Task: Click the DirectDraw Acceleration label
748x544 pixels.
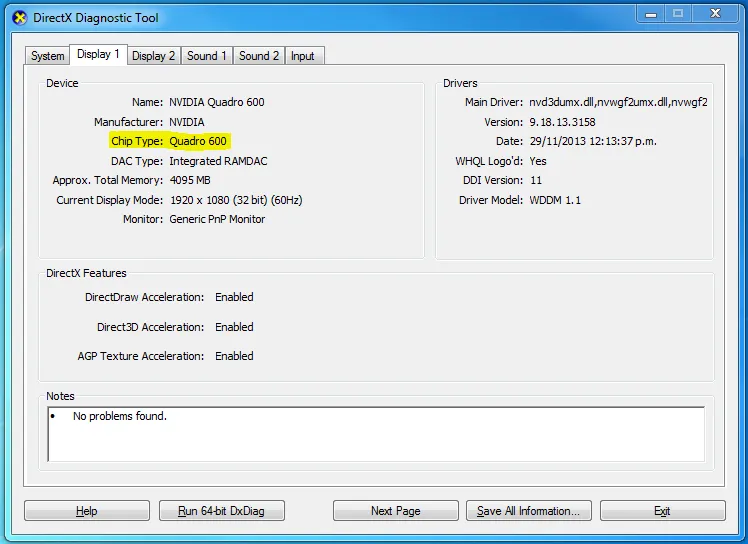Action: [x=145, y=297]
